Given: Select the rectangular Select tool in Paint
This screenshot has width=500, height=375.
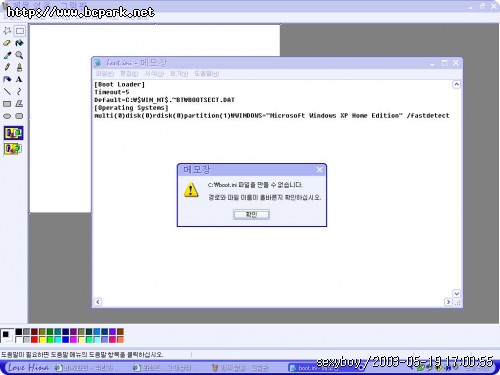Looking at the screenshot, I should [20, 31].
